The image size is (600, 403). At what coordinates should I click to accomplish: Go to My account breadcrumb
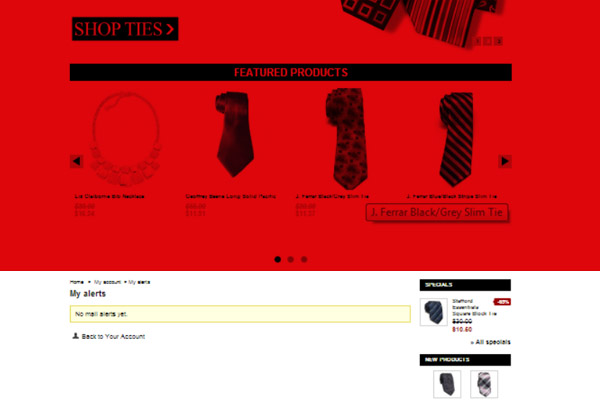pyautogui.click(x=108, y=282)
